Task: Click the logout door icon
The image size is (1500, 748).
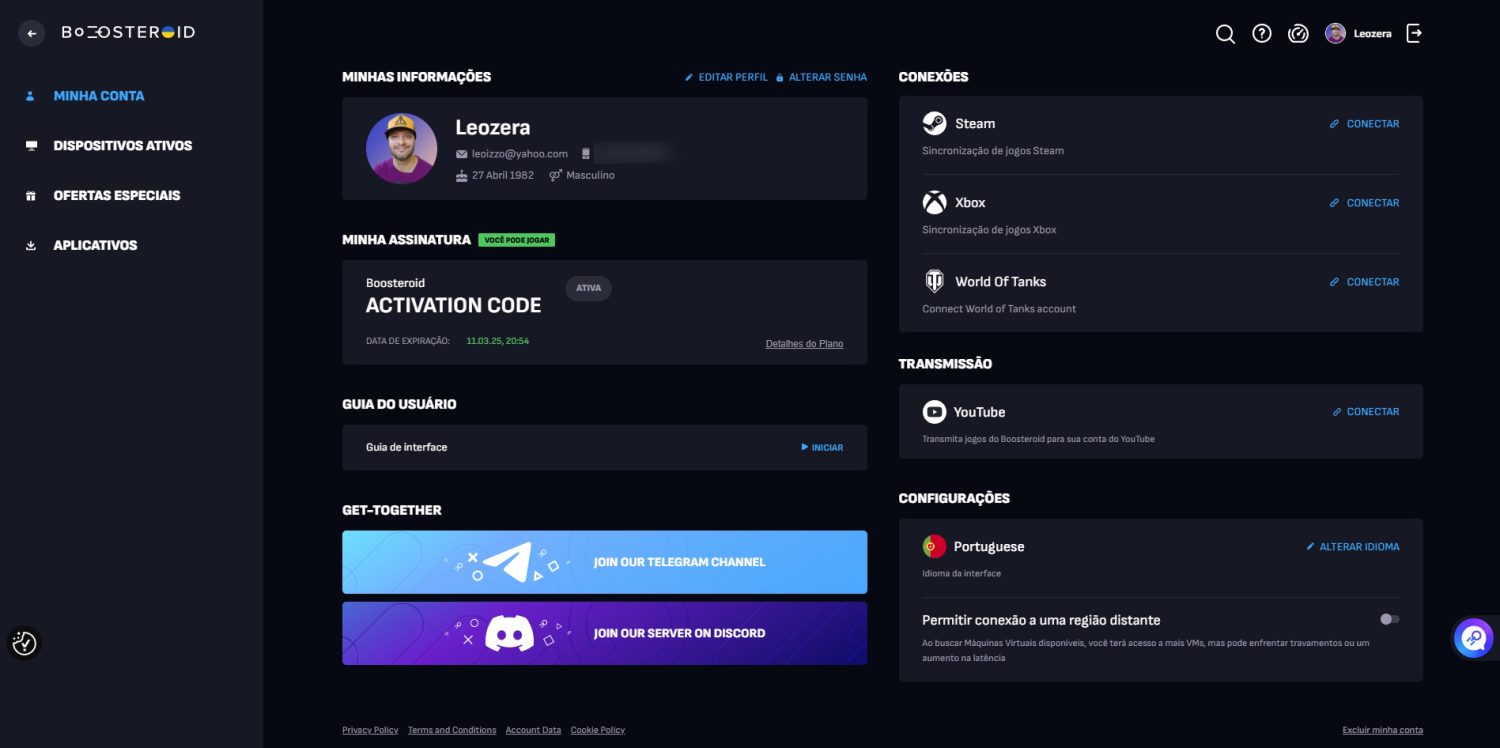Action: tap(1414, 33)
